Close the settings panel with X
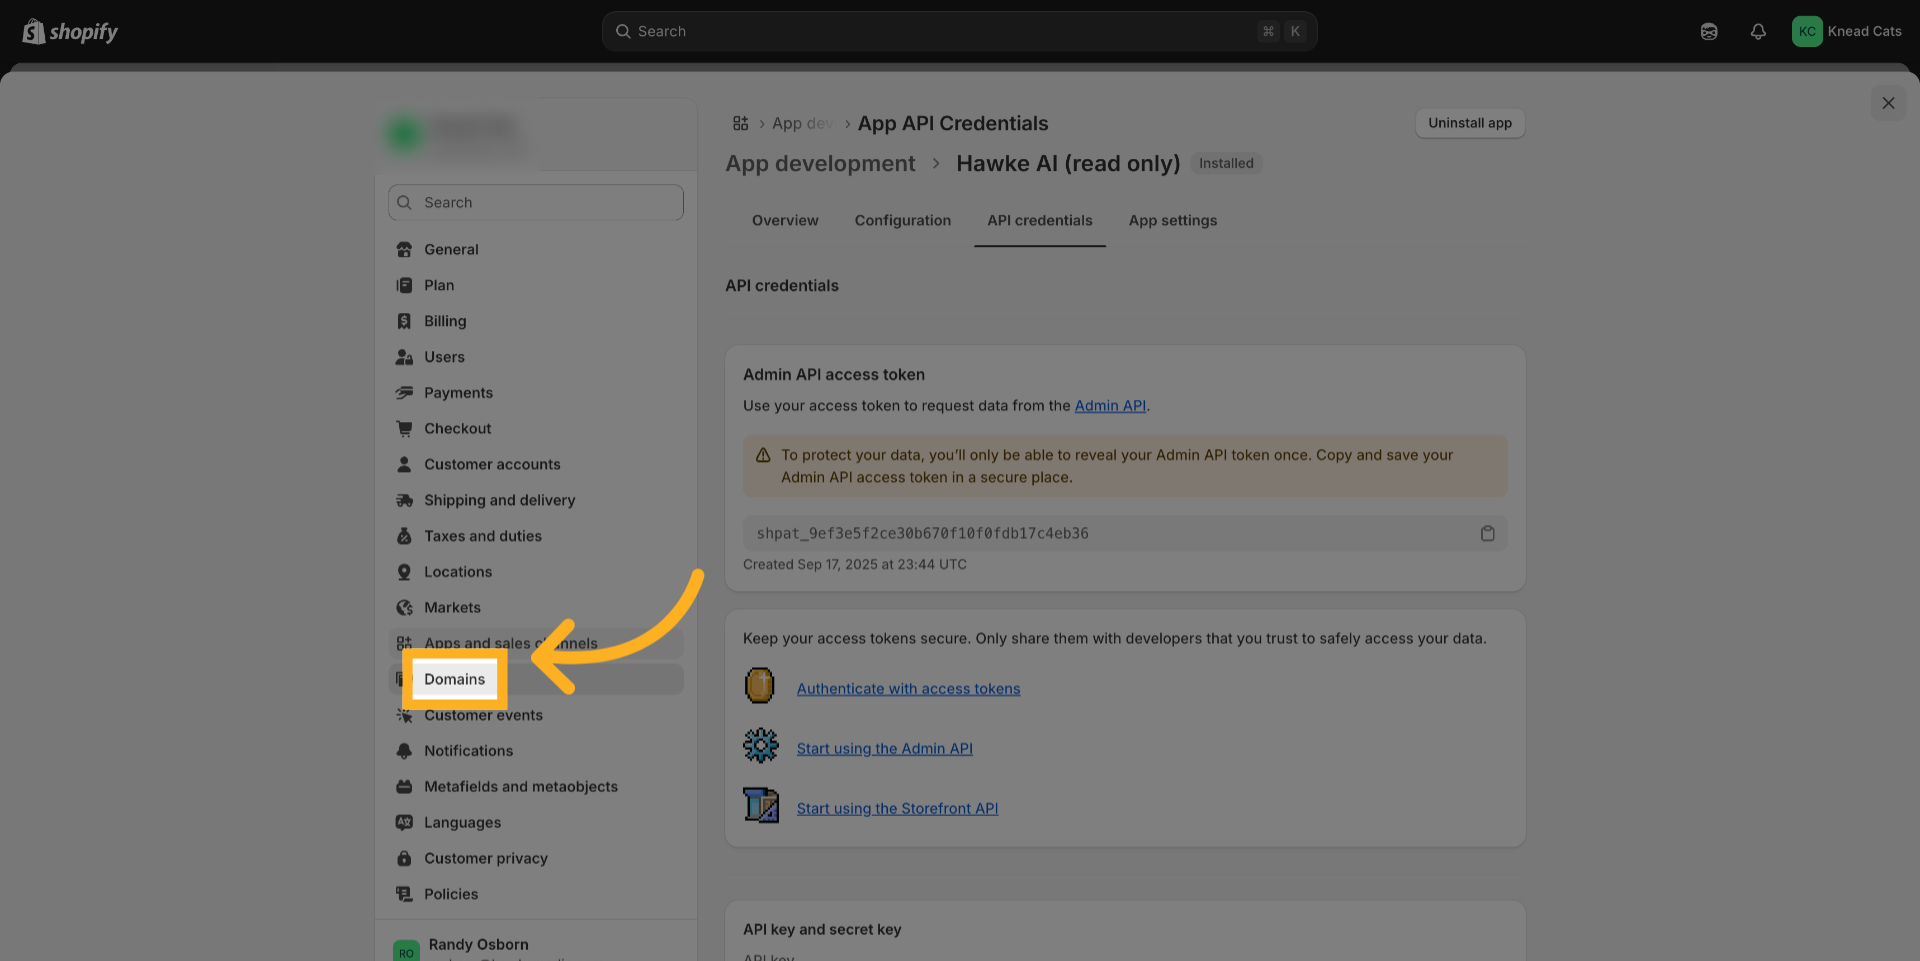The width and height of the screenshot is (1920, 961). [1887, 104]
